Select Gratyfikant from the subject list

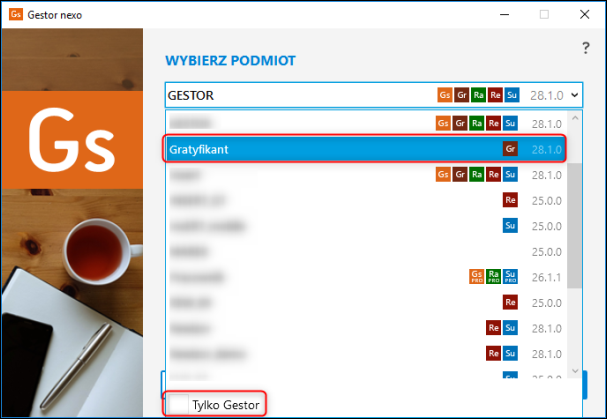(366, 149)
